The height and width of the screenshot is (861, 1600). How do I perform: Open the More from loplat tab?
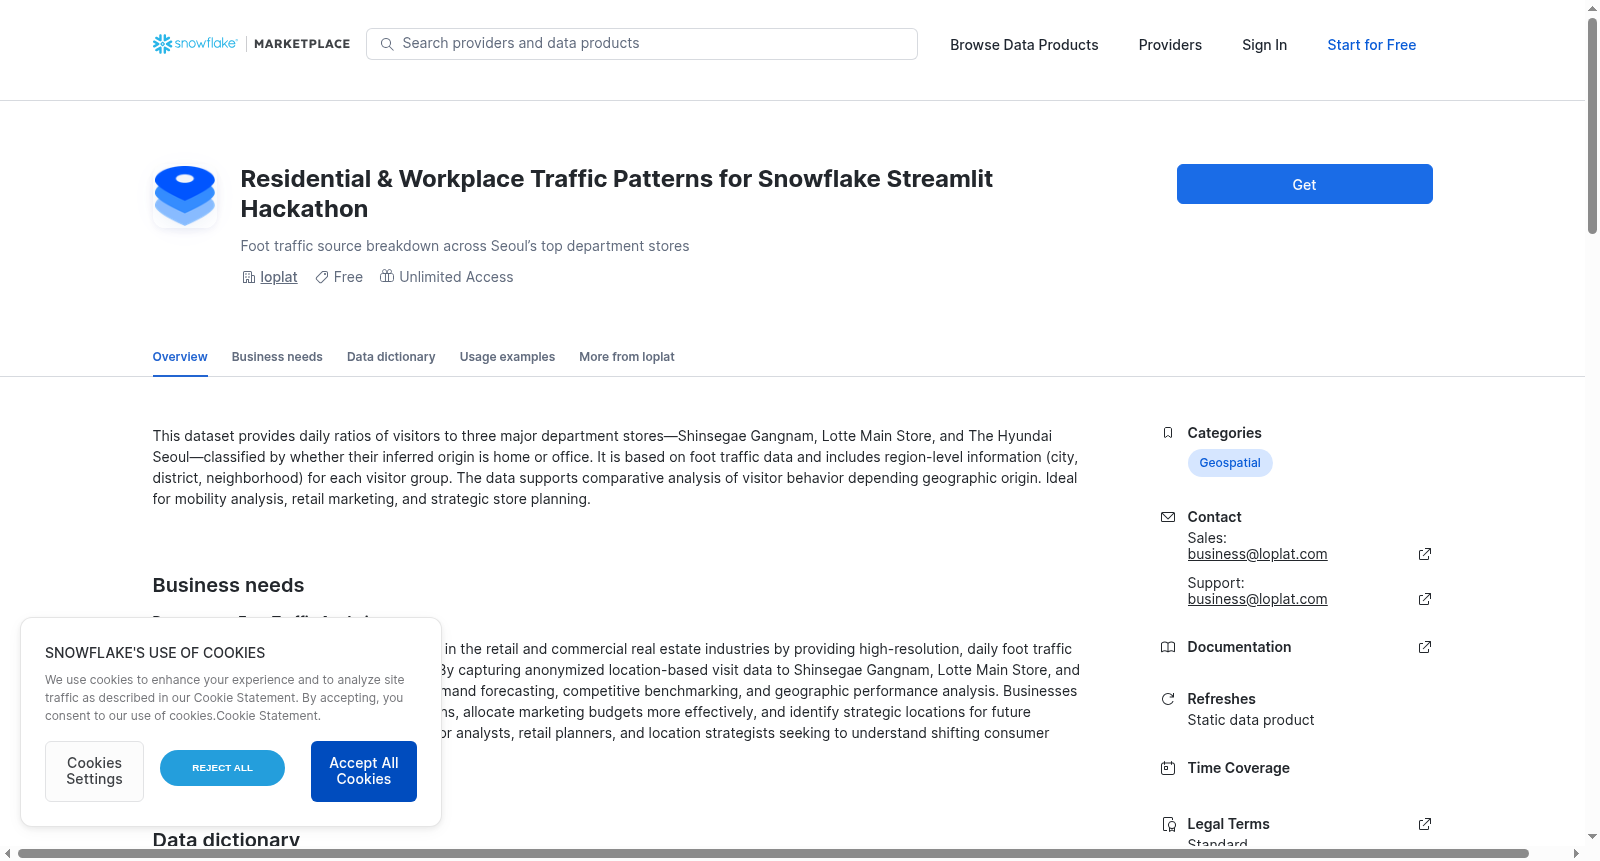point(627,357)
